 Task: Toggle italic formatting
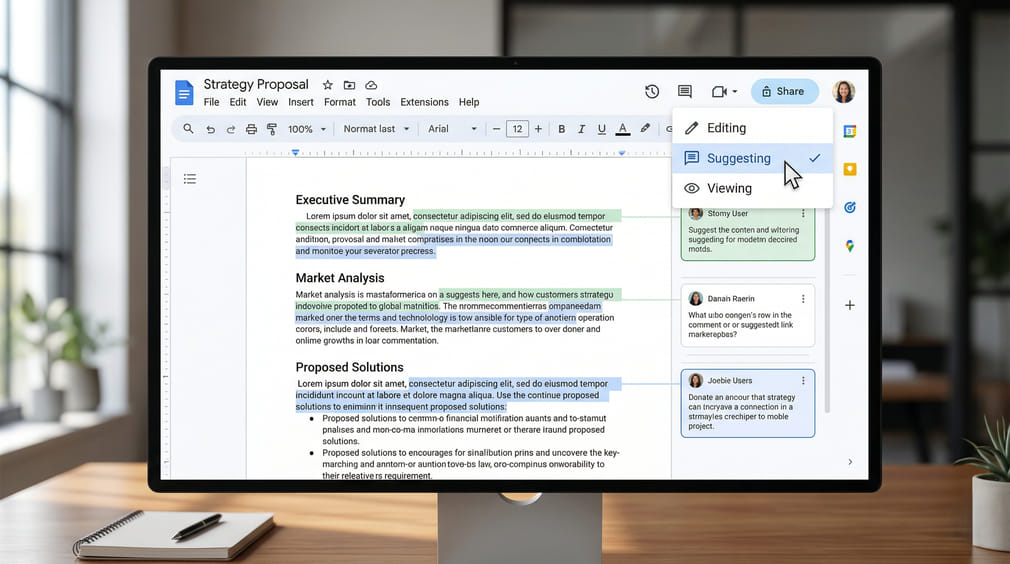point(582,129)
